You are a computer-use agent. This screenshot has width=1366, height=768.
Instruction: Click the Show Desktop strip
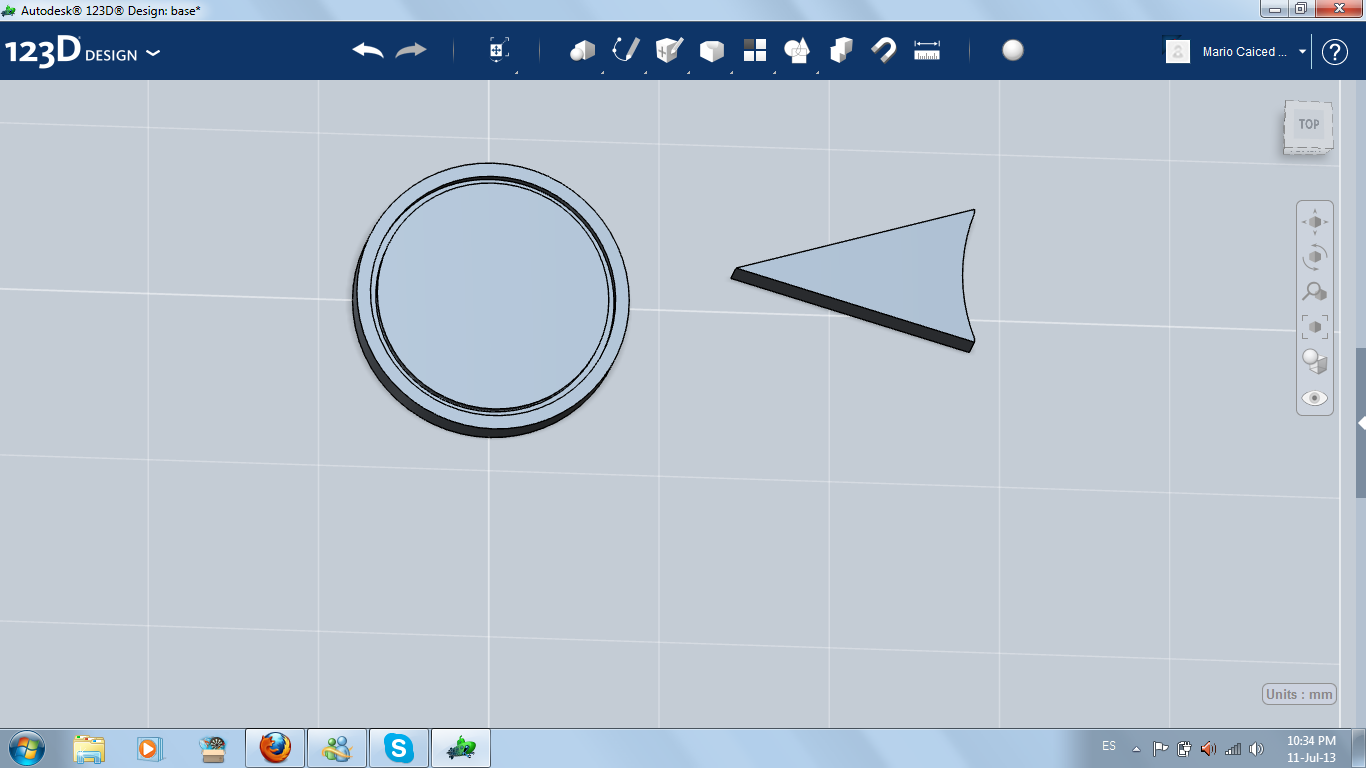pyautogui.click(x=1359, y=748)
